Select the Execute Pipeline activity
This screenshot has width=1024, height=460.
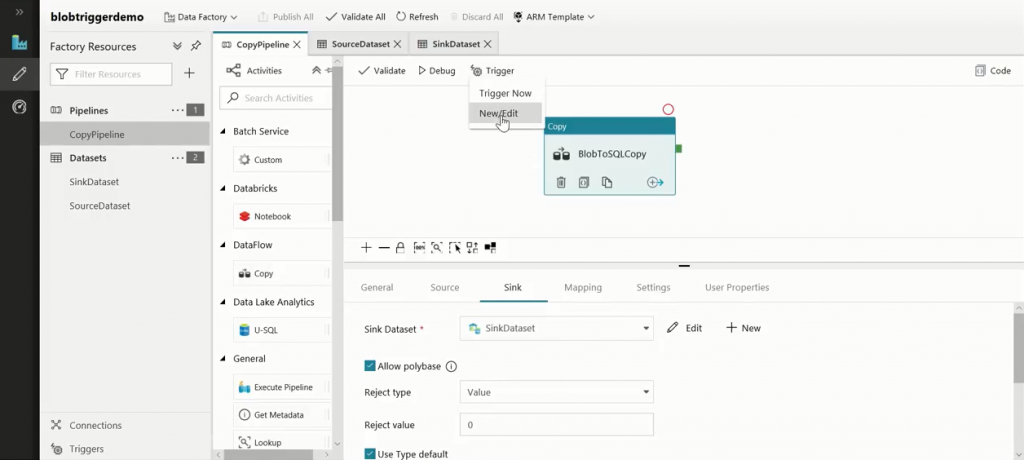click(x=281, y=387)
